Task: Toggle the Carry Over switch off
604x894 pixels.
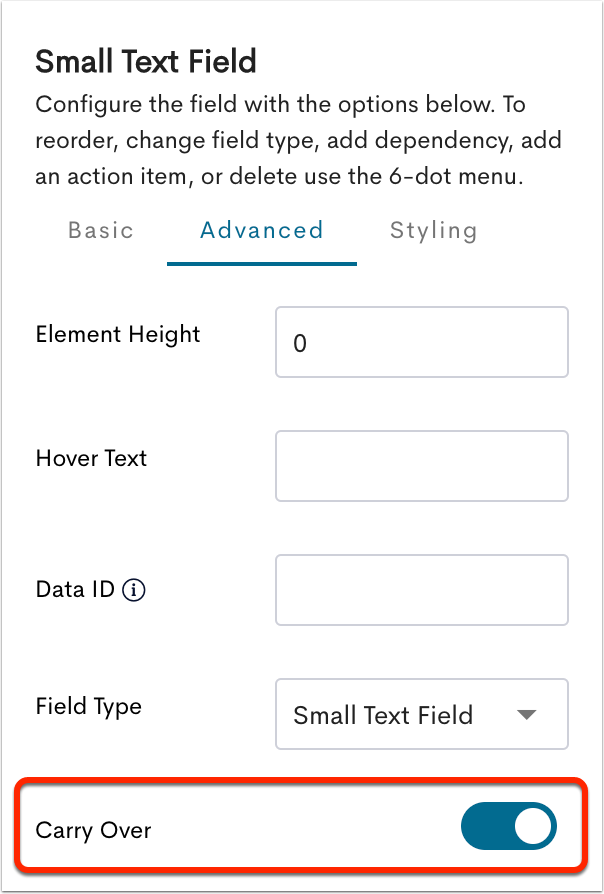Action: click(509, 826)
